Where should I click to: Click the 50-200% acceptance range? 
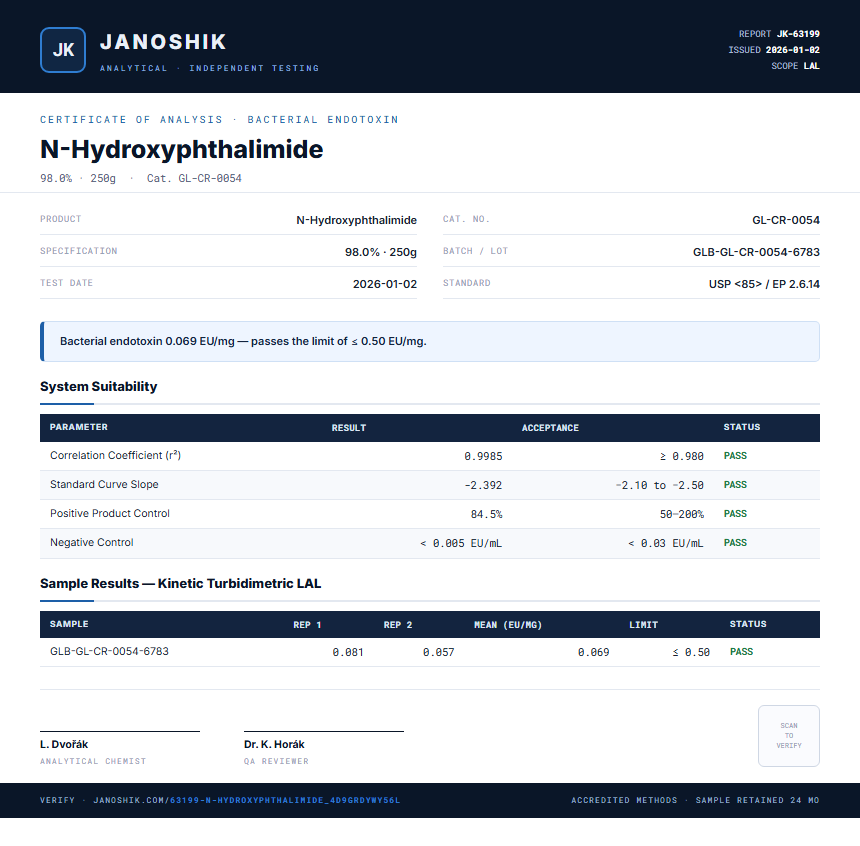(682, 514)
